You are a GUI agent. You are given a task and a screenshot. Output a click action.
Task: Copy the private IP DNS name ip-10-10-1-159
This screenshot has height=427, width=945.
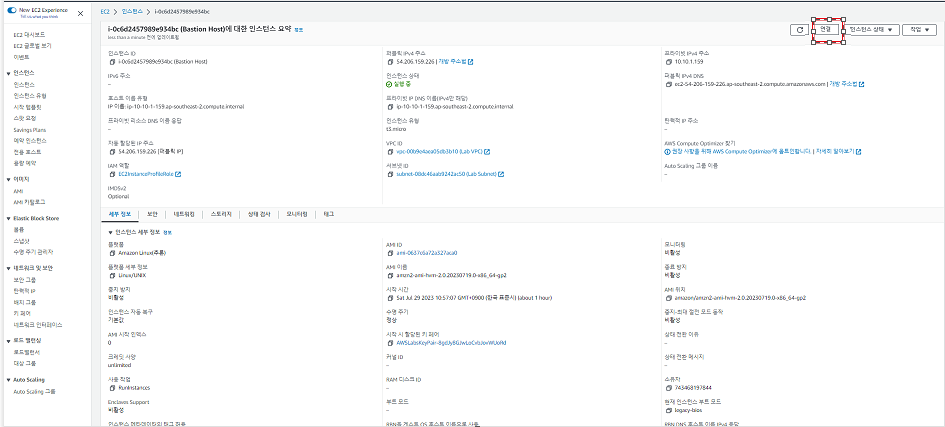[x=391, y=107]
